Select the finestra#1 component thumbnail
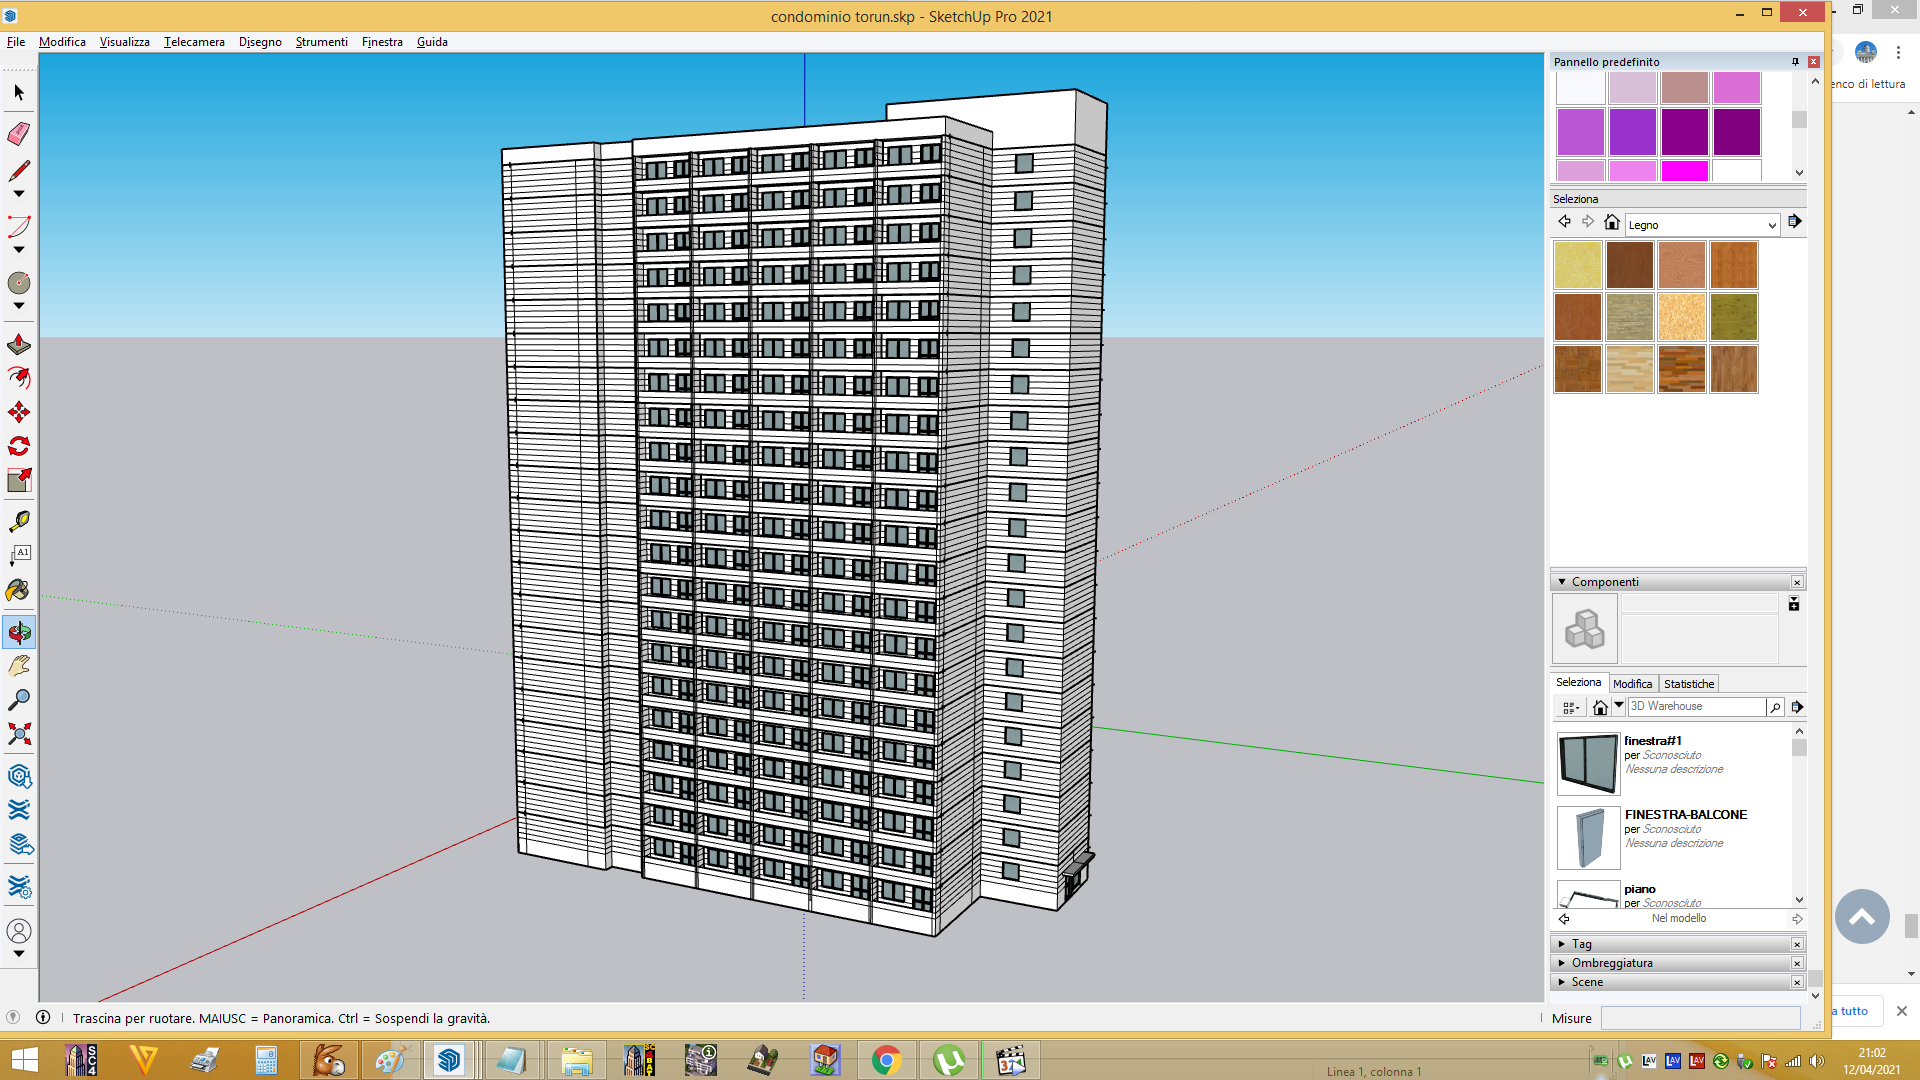This screenshot has height=1080, width=1920. click(1588, 764)
